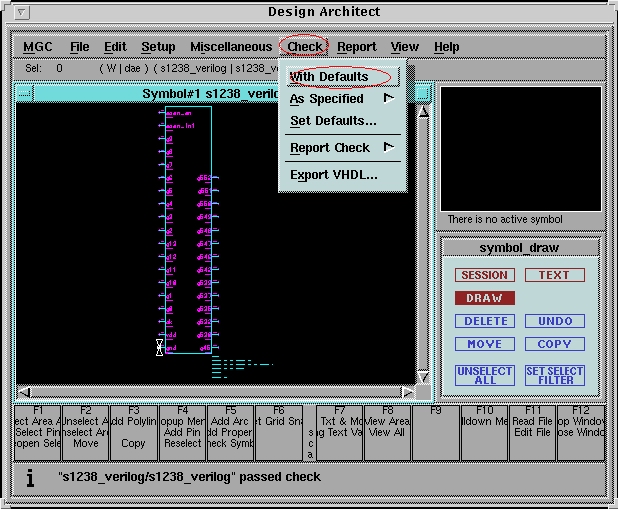Open the MGC dropdown menu
This screenshot has height=509, width=618.
click(38, 47)
